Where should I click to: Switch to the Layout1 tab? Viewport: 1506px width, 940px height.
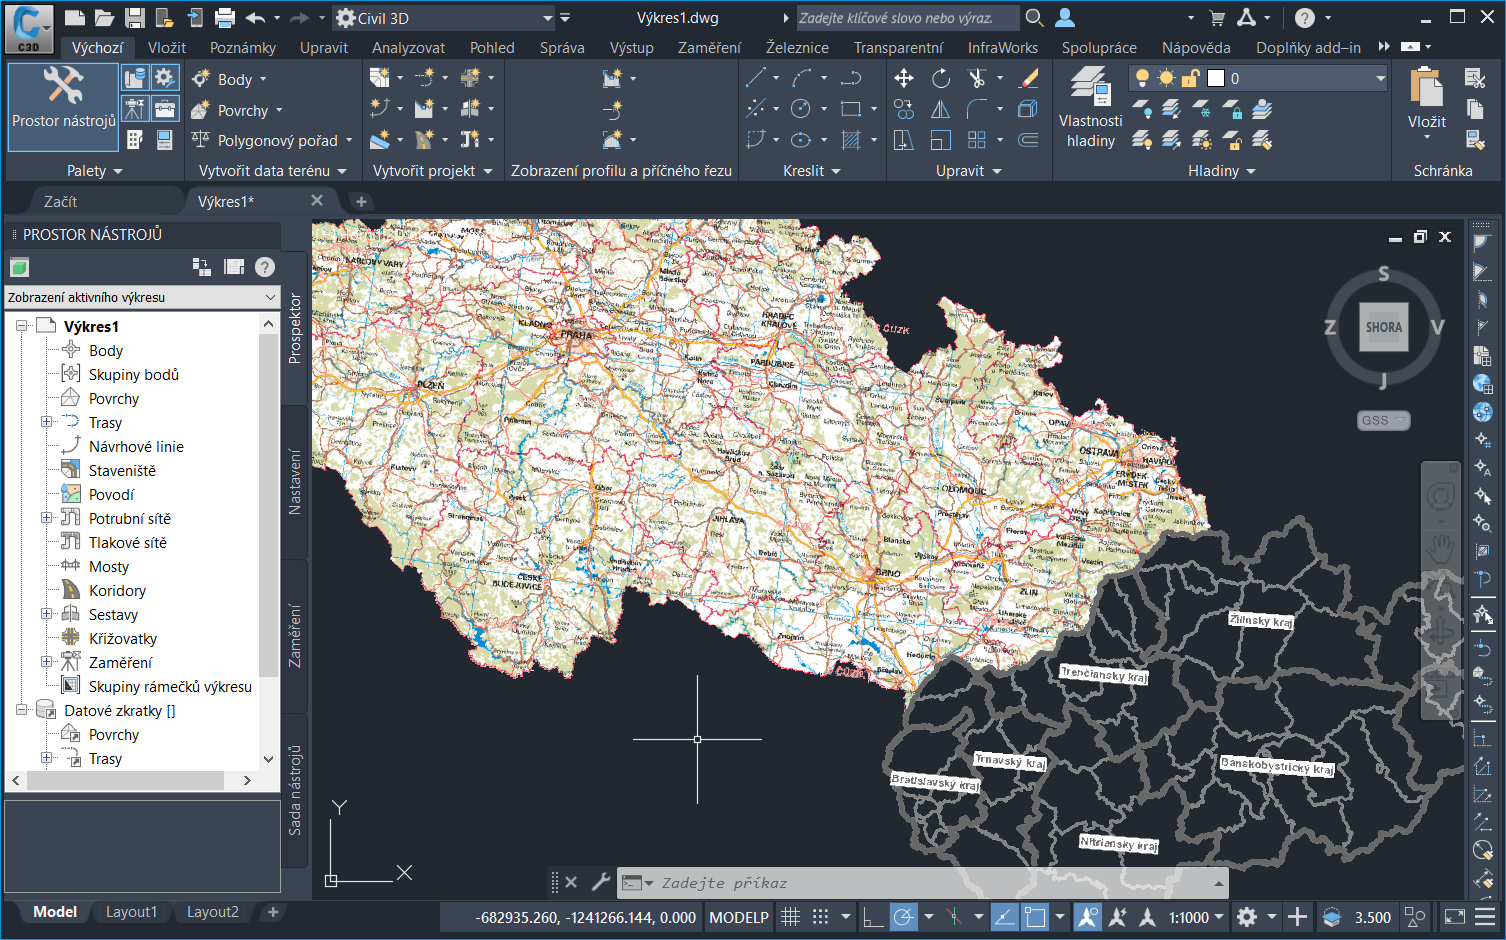(x=131, y=912)
